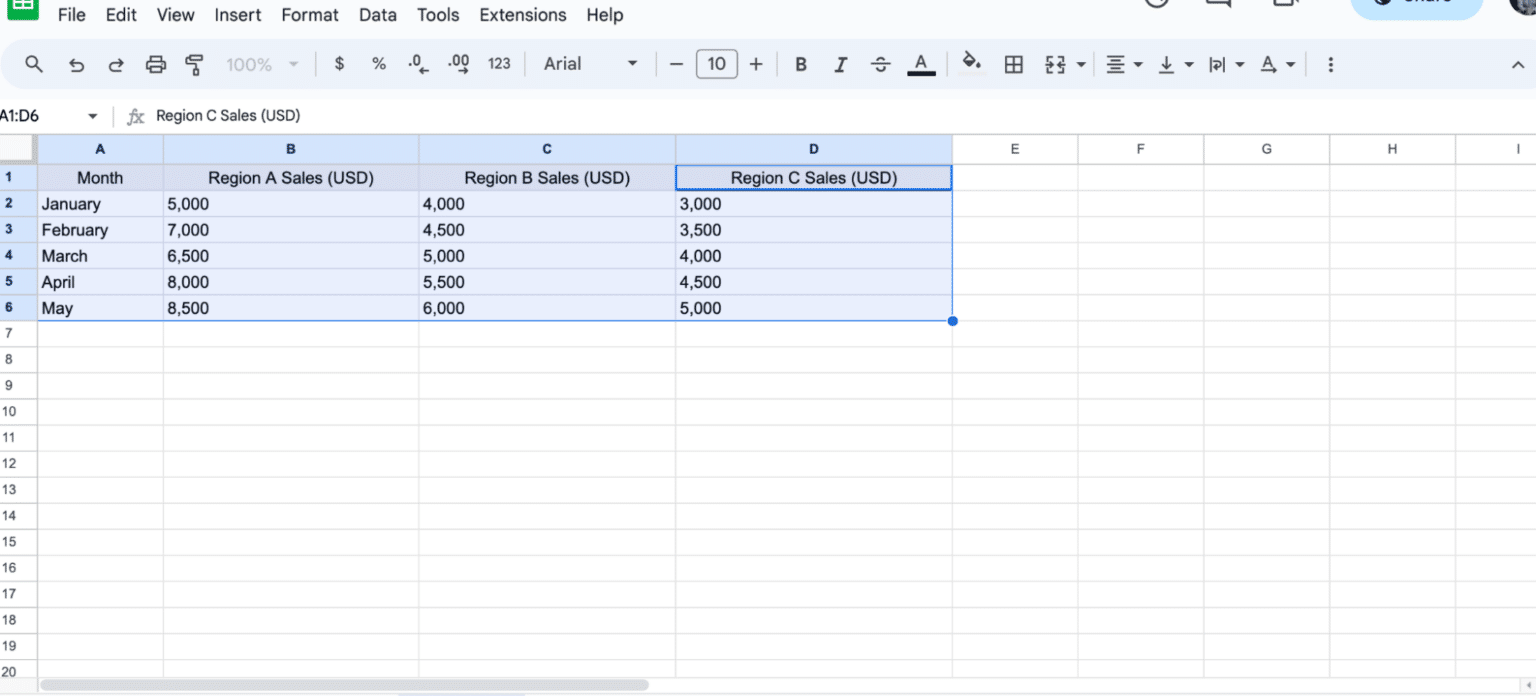This screenshot has width=1536, height=696.
Task: Open the Insert menu
Action: coord(238,15)
